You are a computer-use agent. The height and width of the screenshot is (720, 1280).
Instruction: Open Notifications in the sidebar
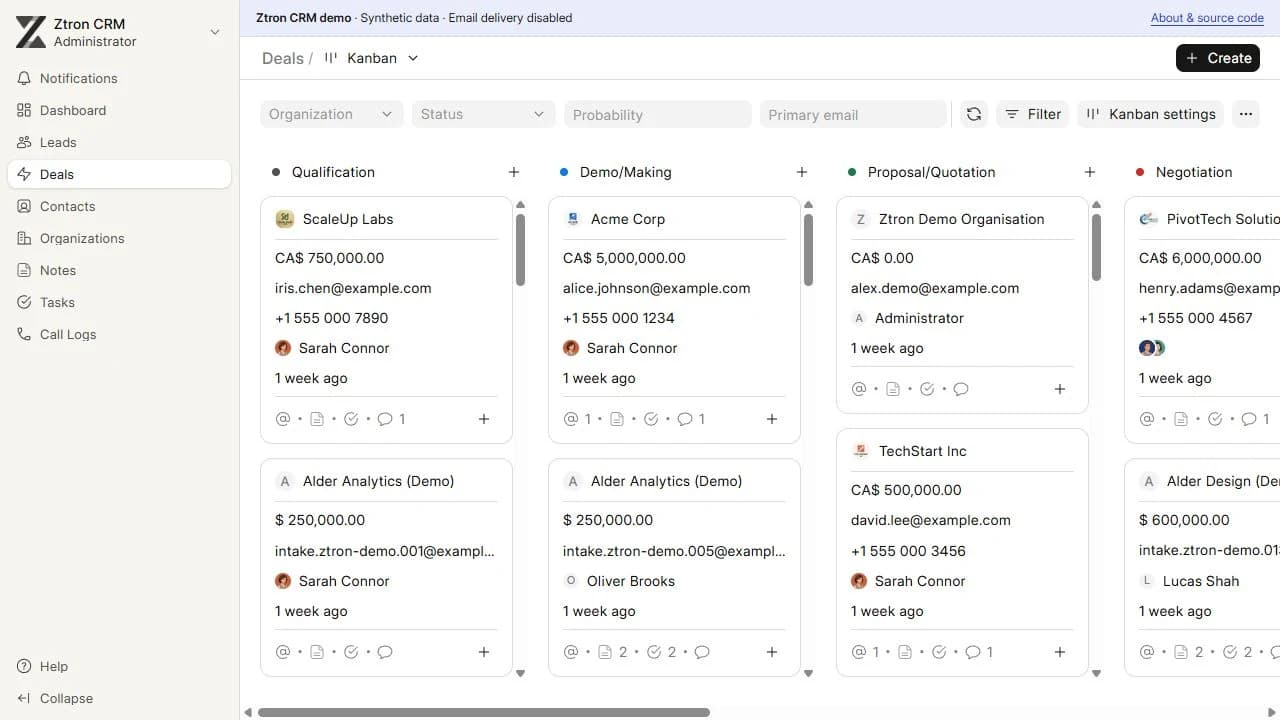click(120, 78)
